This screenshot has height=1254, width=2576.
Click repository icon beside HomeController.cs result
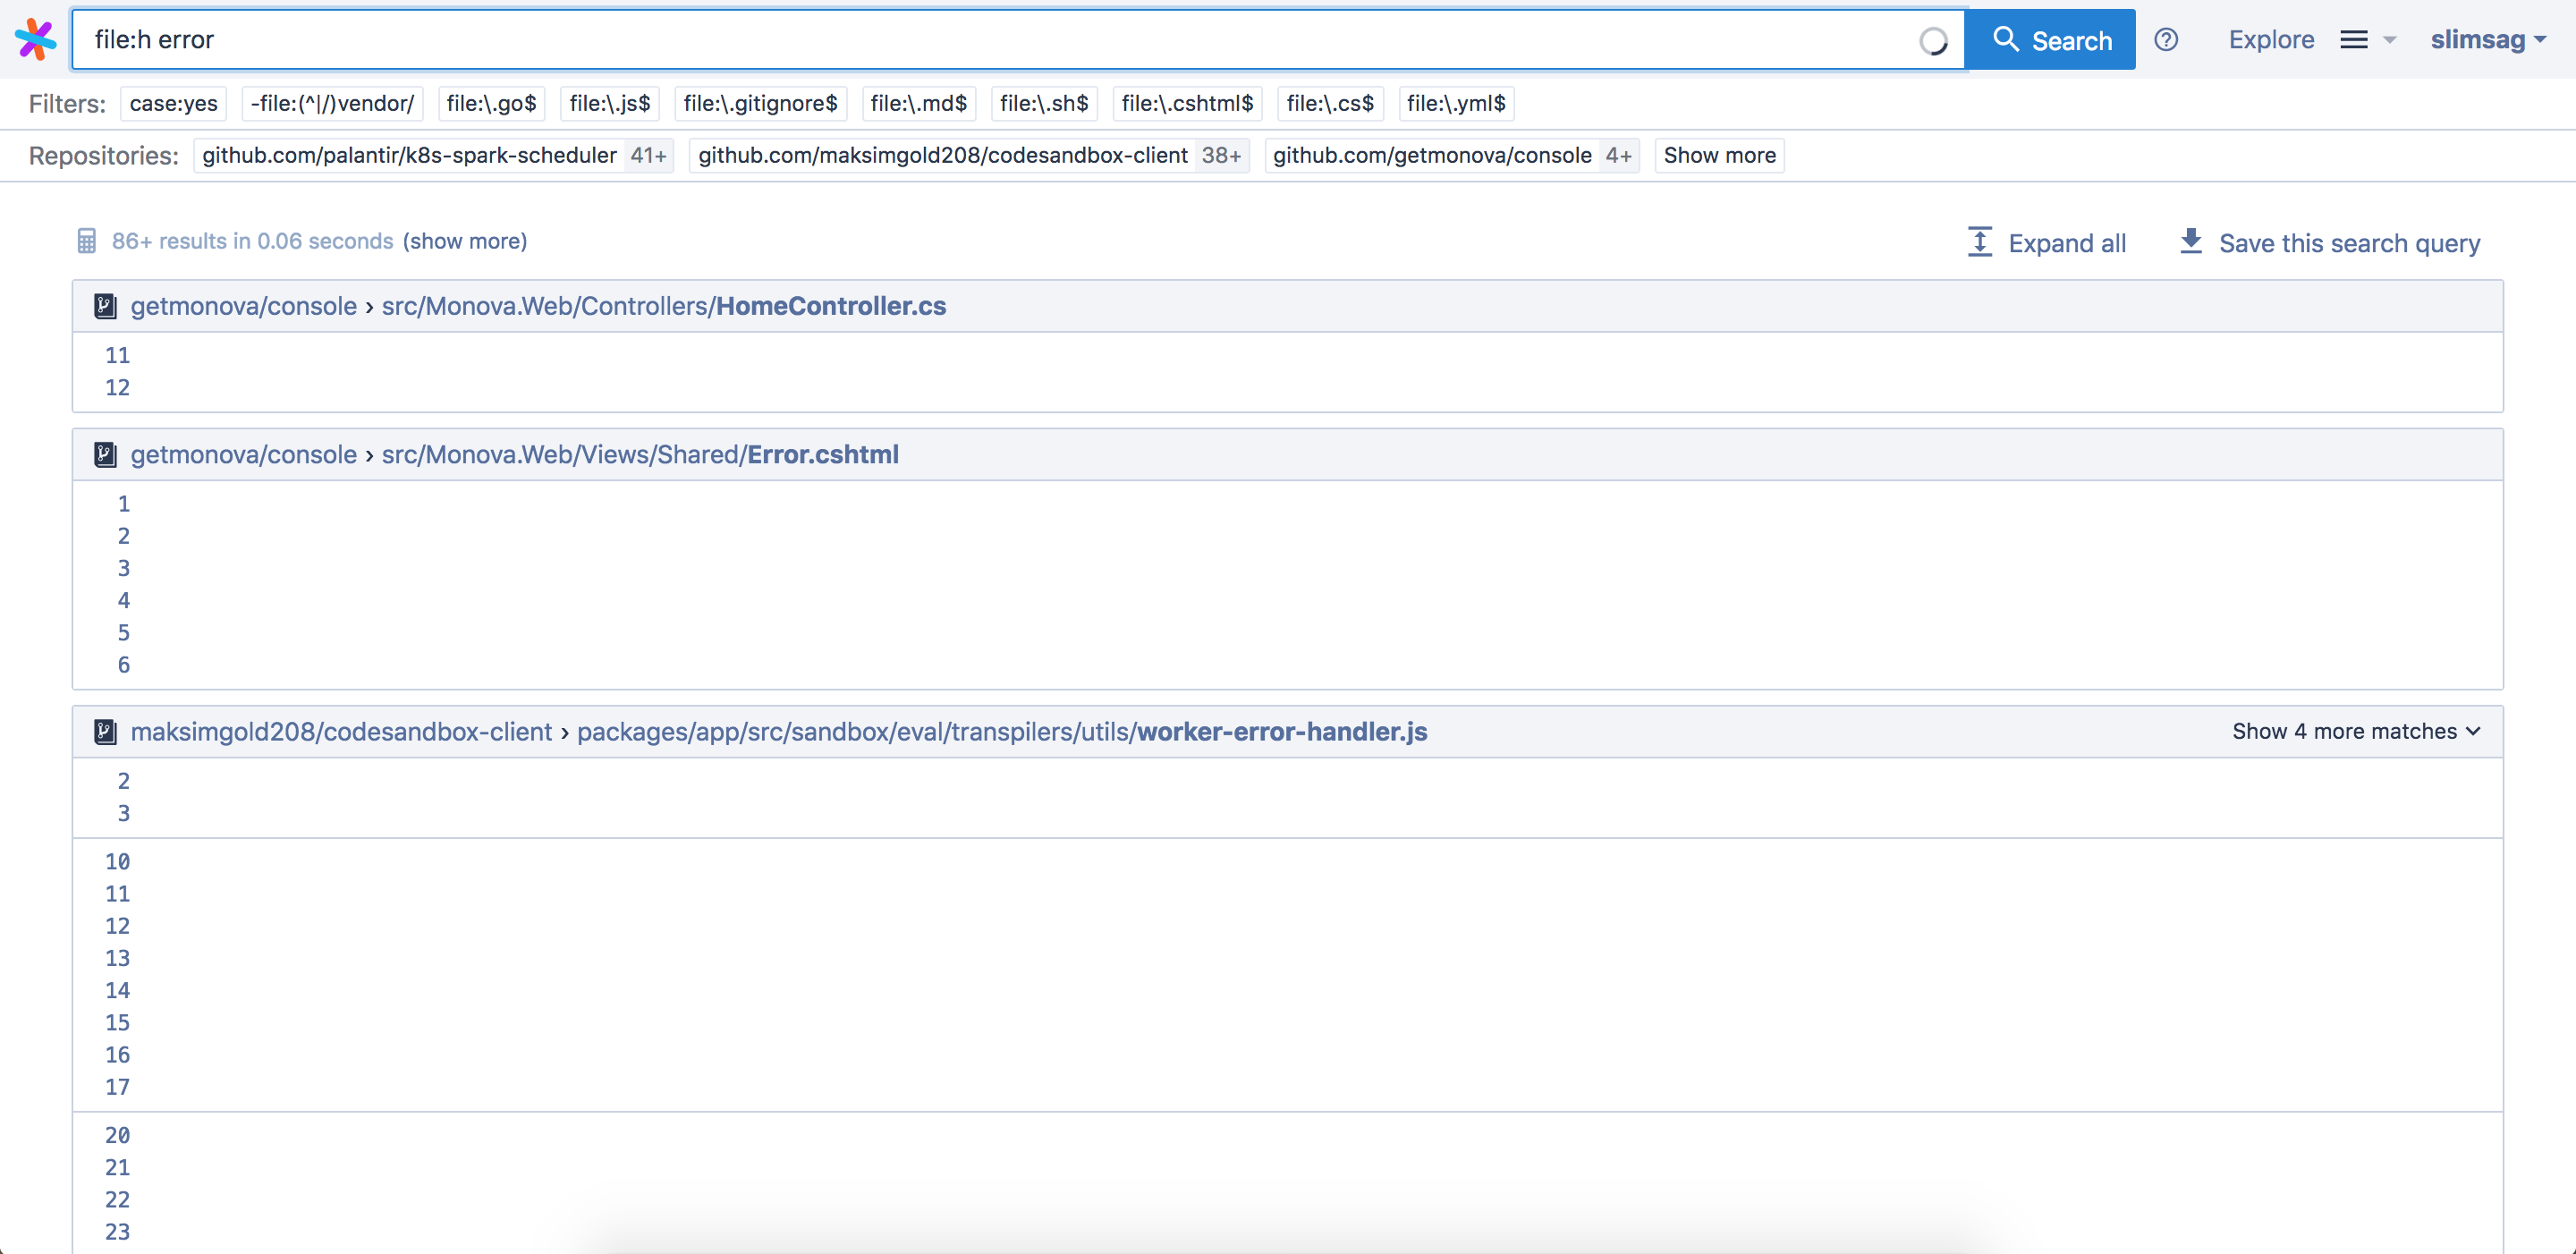[x=105, y=306]
